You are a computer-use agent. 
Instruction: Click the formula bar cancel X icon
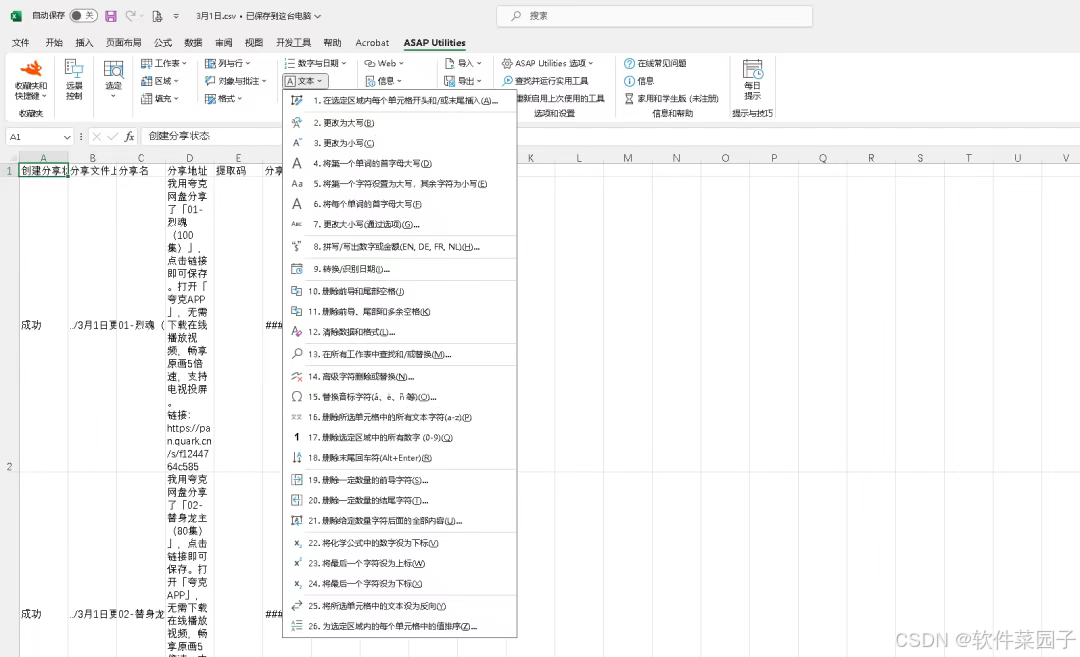tap(96, 136)
